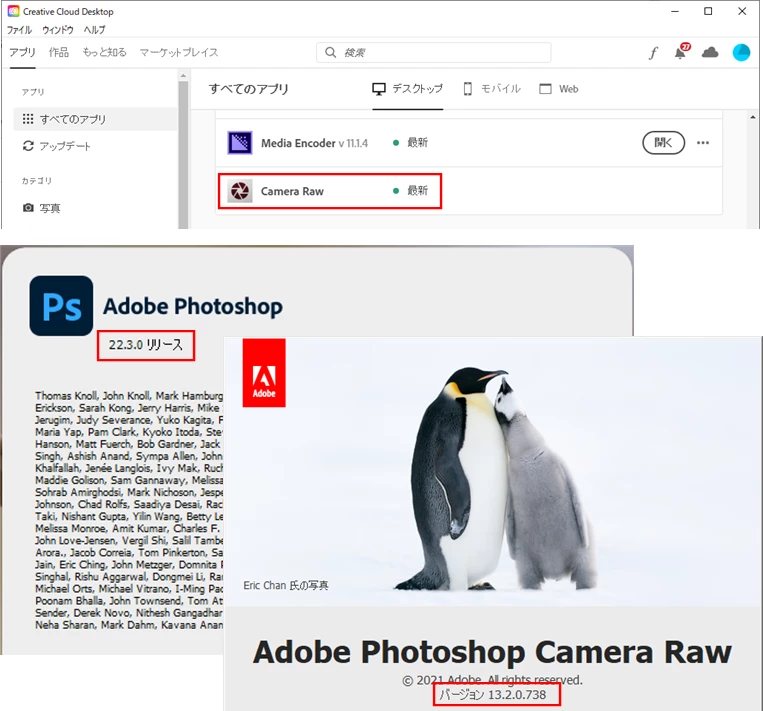
Task: Click バージョン 13.2.0.738 text
Action: [492, 694]
